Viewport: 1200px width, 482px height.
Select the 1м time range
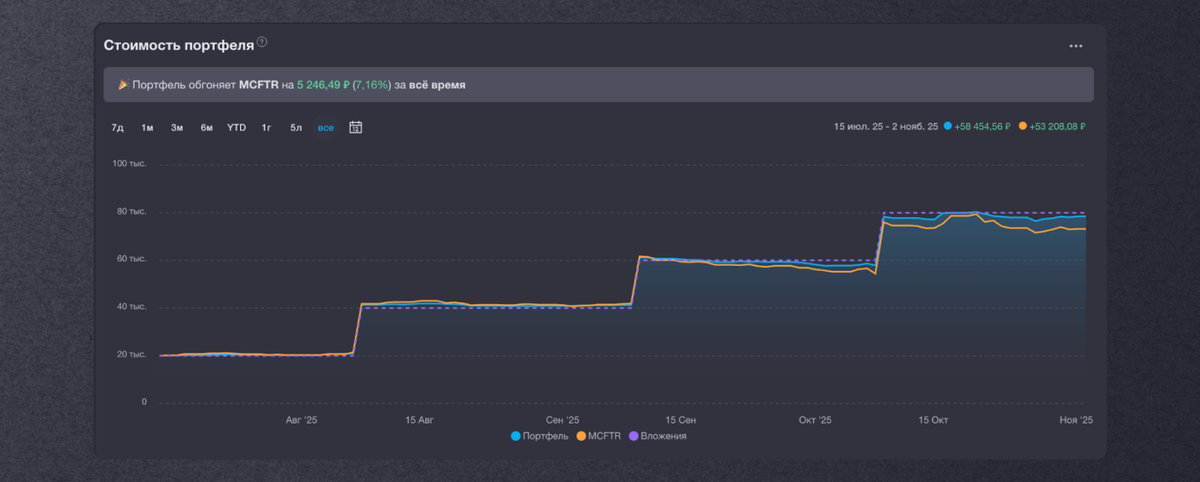[147, 128]
